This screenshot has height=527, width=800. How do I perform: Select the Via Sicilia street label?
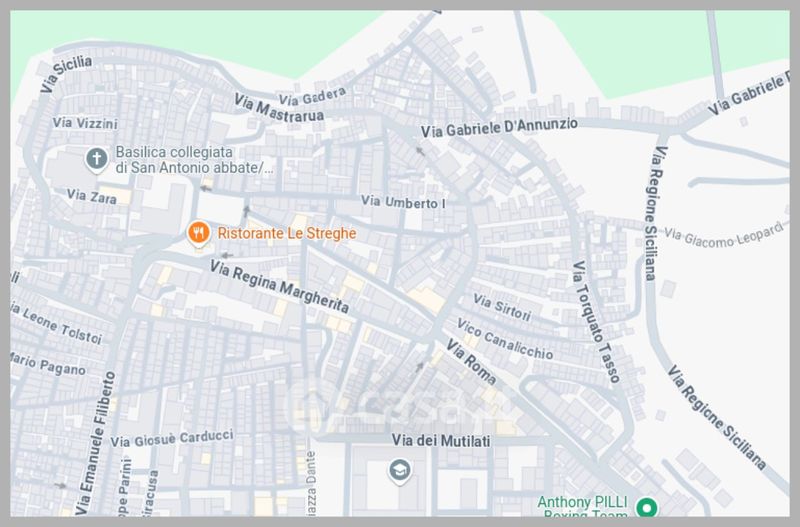tap(66, 74)
